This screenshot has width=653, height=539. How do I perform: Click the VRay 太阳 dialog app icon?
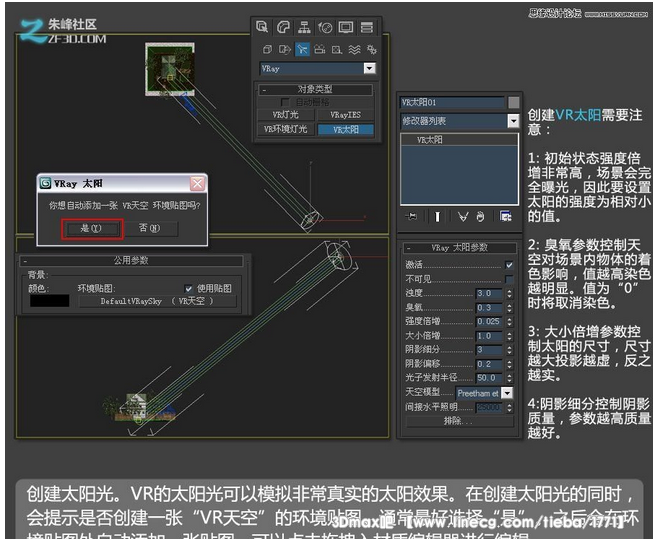point(45,183)
